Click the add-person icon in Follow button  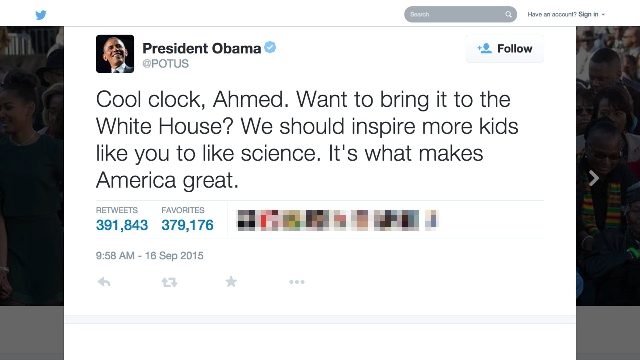coord(484,48)
